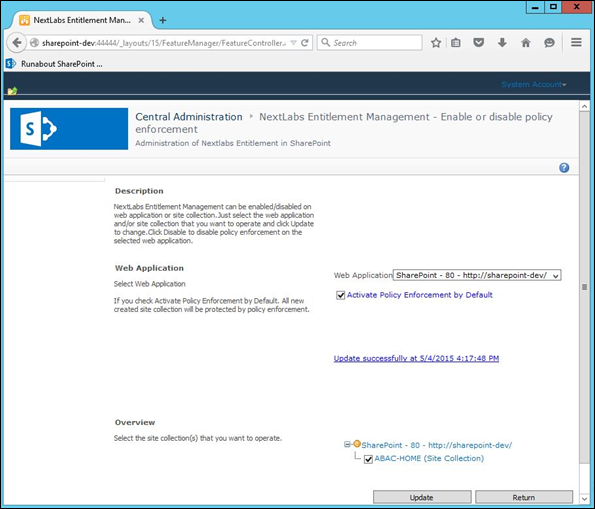The image size is (595, 509).
Task: Open the chat bubble smiley icon
Action: (x=549, y=43)
